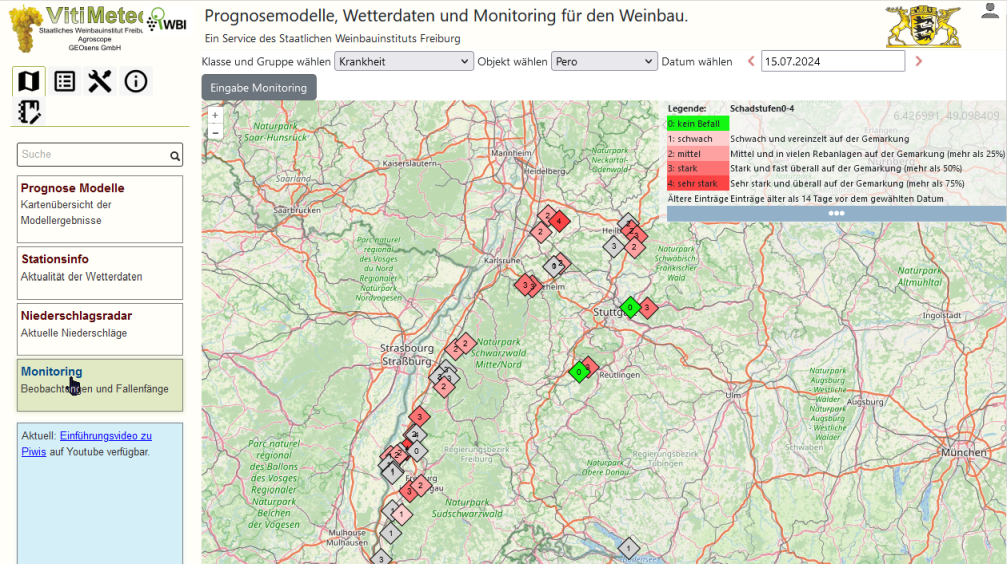Click the VitiMeteo grape logo
The height and width of the screenshot is (564, 1007).
coord(25,29)
